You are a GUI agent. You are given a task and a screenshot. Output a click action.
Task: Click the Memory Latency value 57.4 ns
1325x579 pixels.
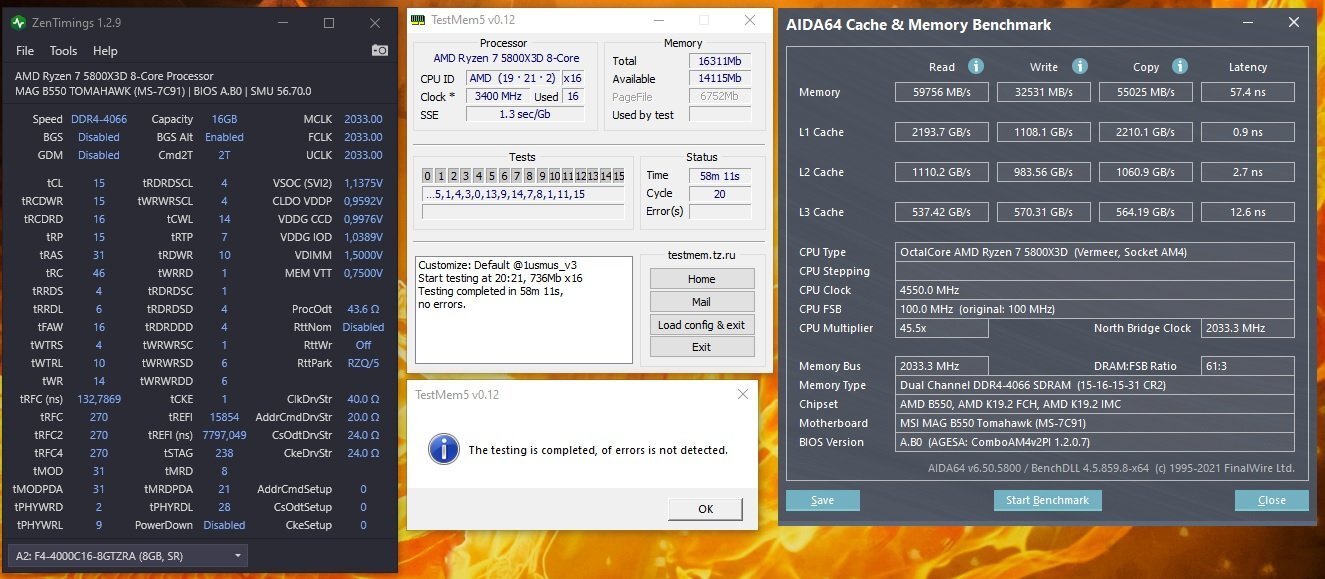[1248, 92]
